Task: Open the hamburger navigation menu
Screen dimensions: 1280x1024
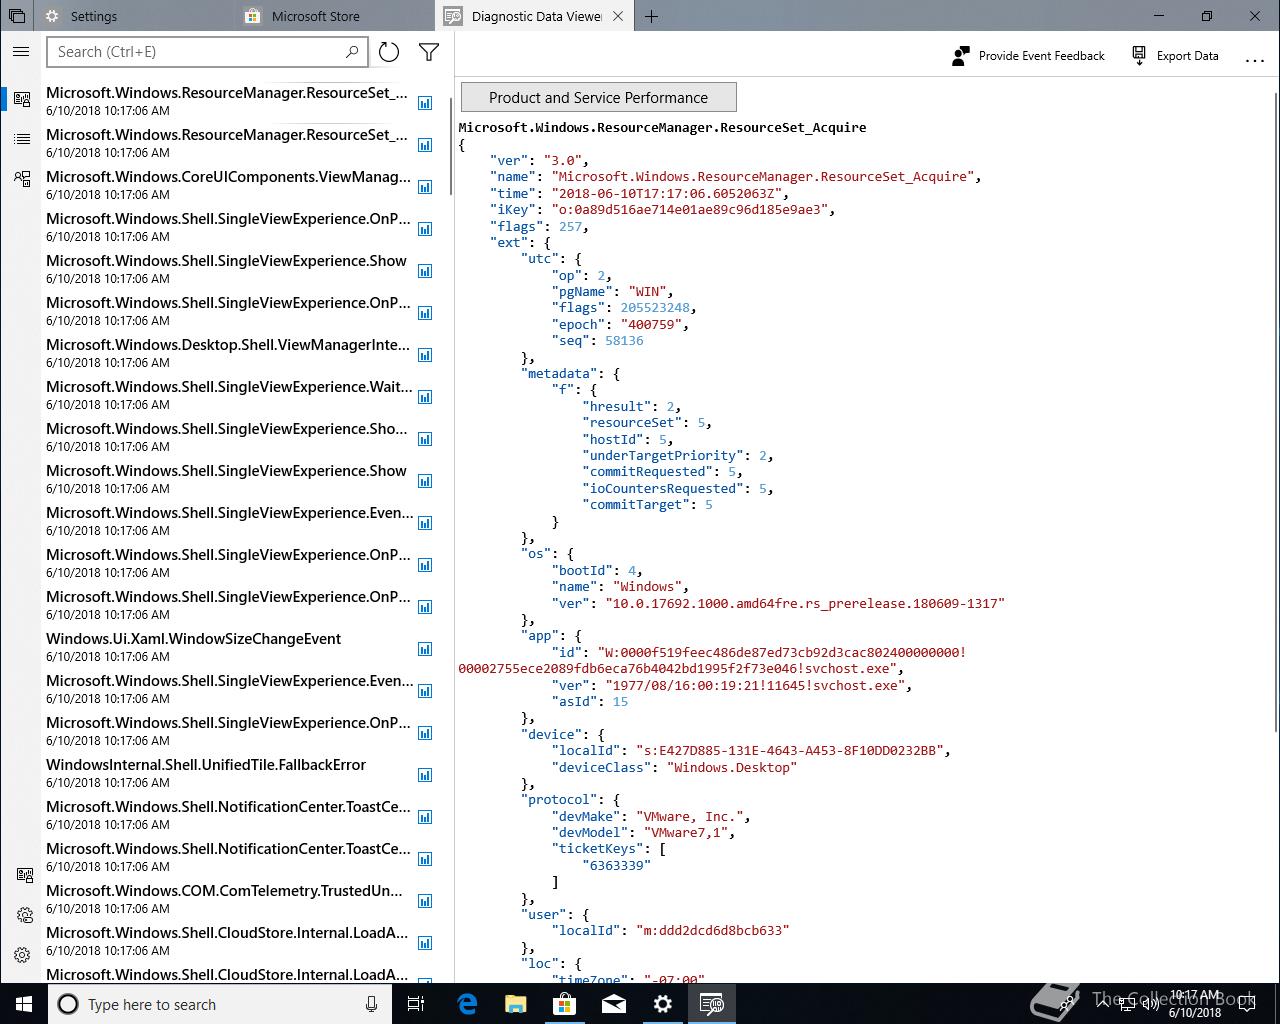Action: [21, 52]
